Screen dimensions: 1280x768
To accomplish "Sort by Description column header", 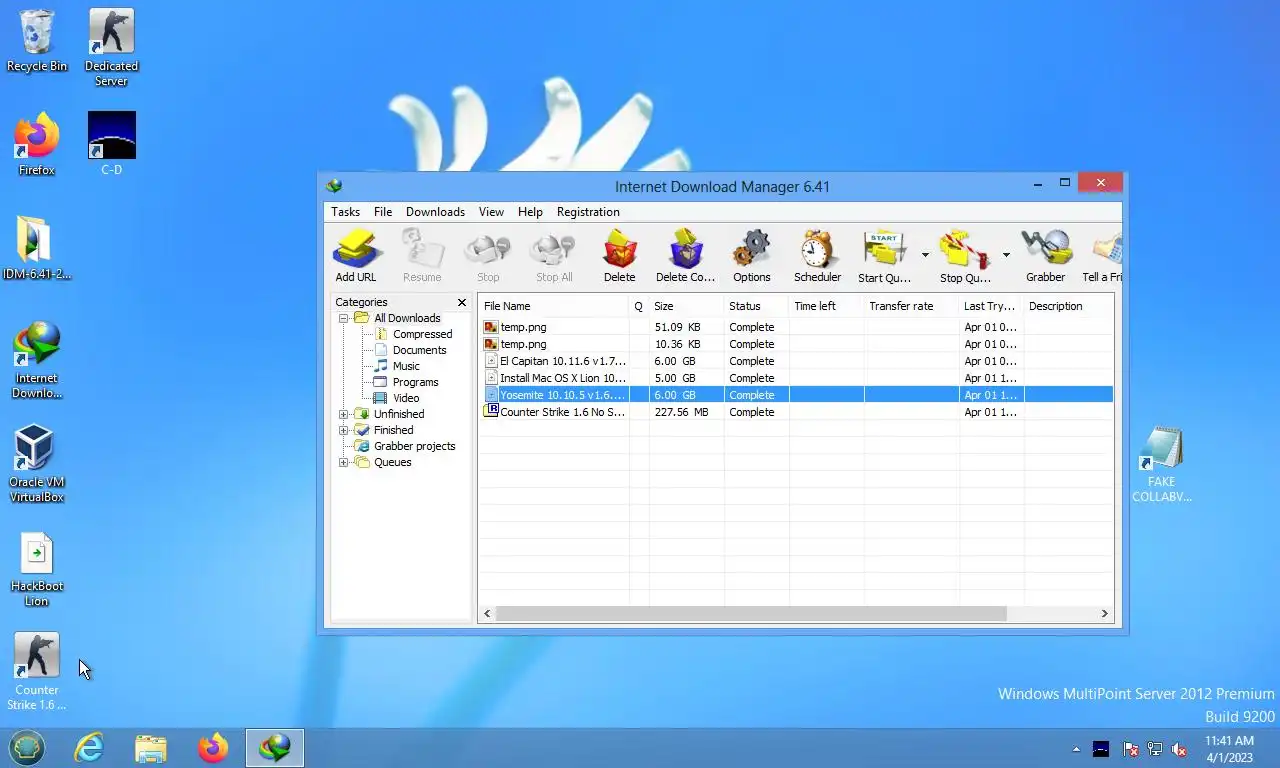I will (x=1068, y=306).
